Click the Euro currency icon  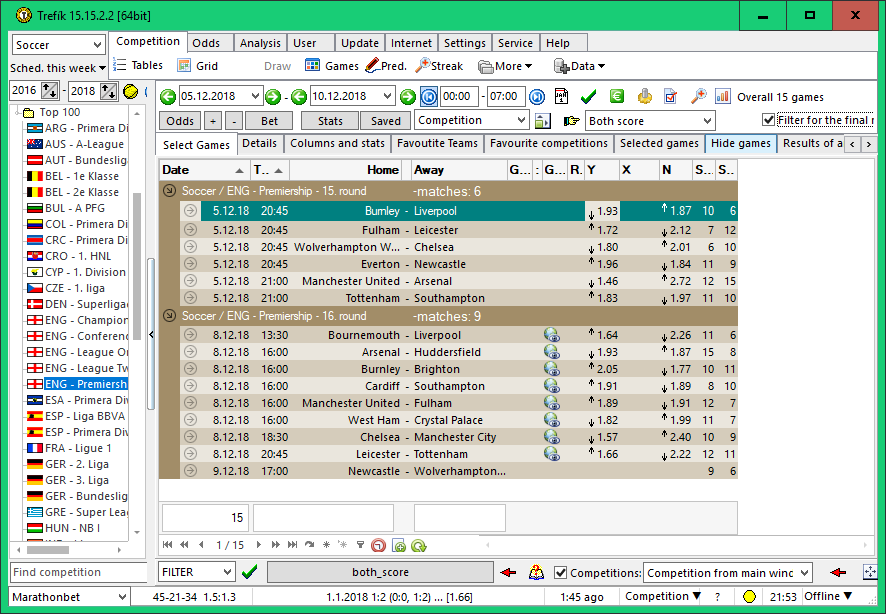tap(617, 97)
